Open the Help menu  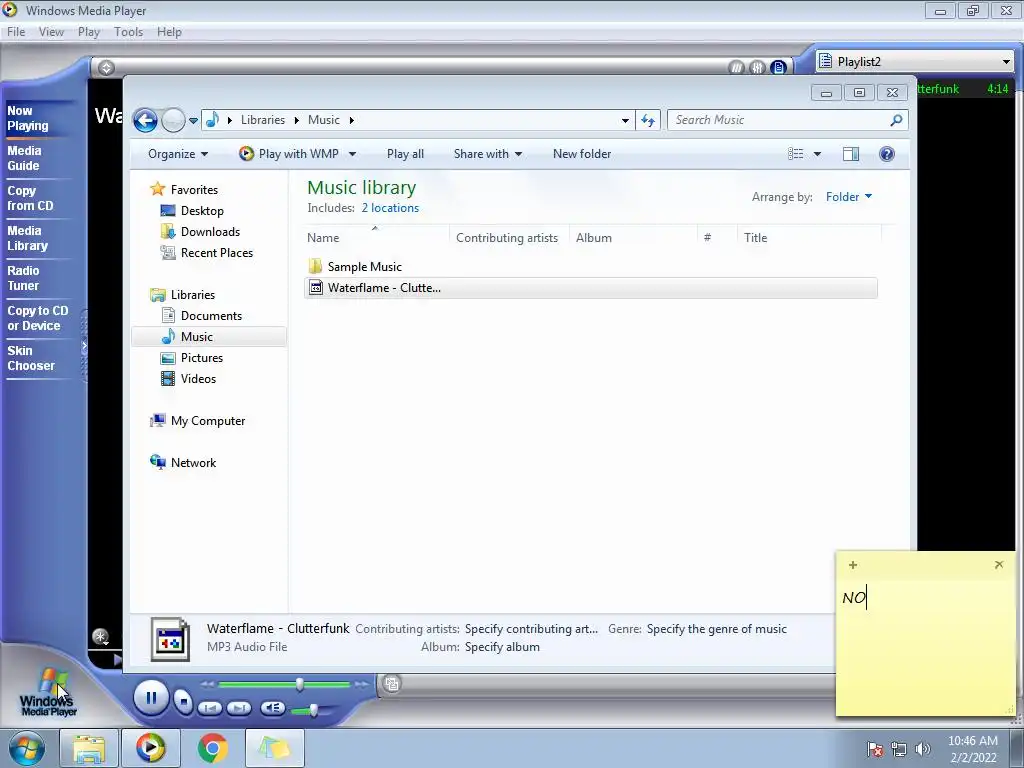[x=169, y=32]
